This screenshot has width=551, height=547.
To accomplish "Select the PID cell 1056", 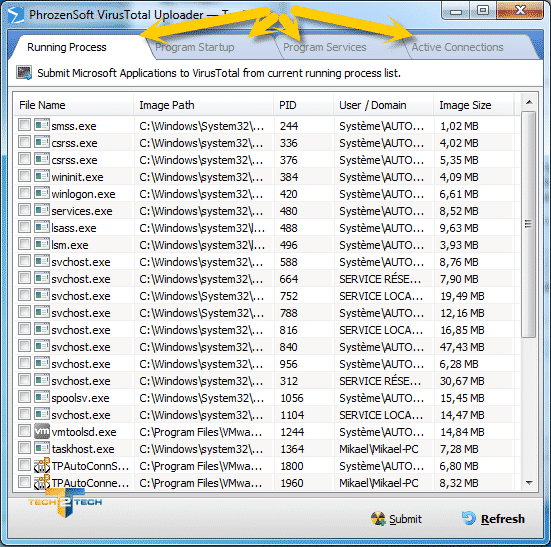I will [x=292, y=398].
